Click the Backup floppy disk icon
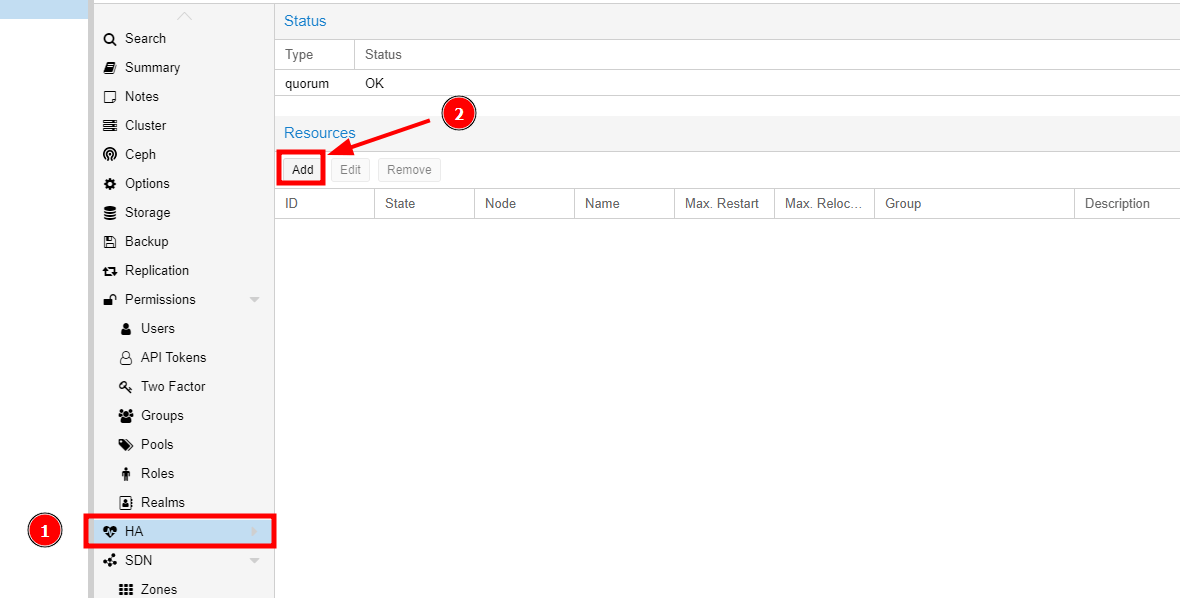The width and height of the screenshot is (1180, 598). click(x=110, y=242)
